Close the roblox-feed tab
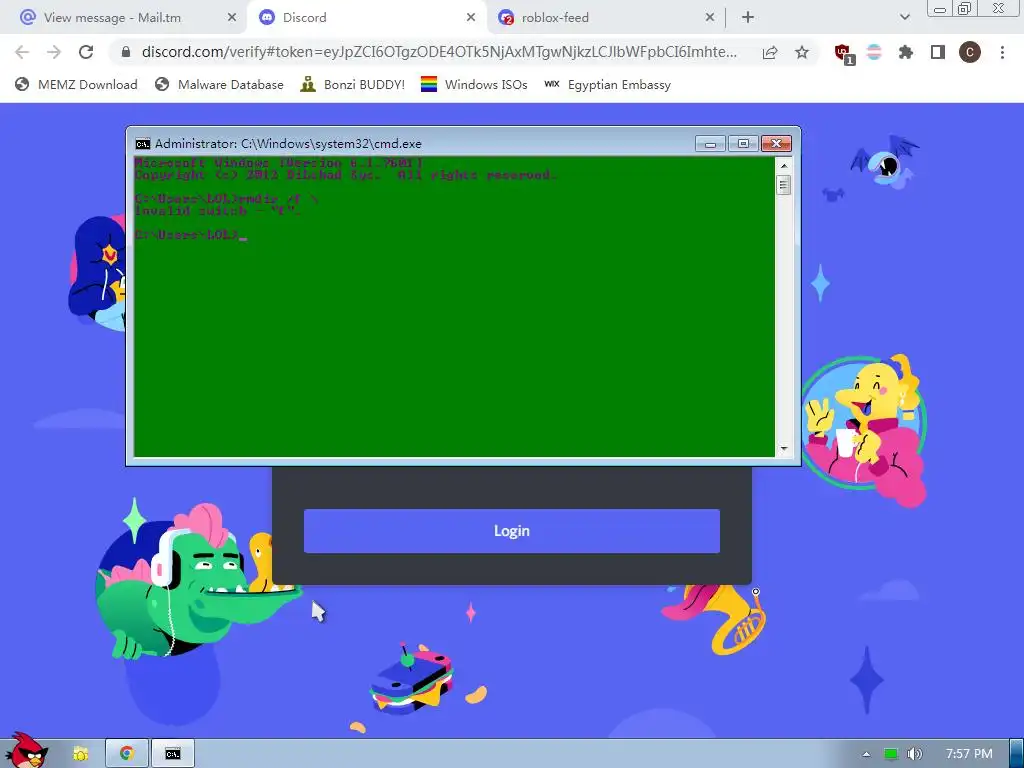The height and width of the screenshot is (768, 1024). coord(710,18)
